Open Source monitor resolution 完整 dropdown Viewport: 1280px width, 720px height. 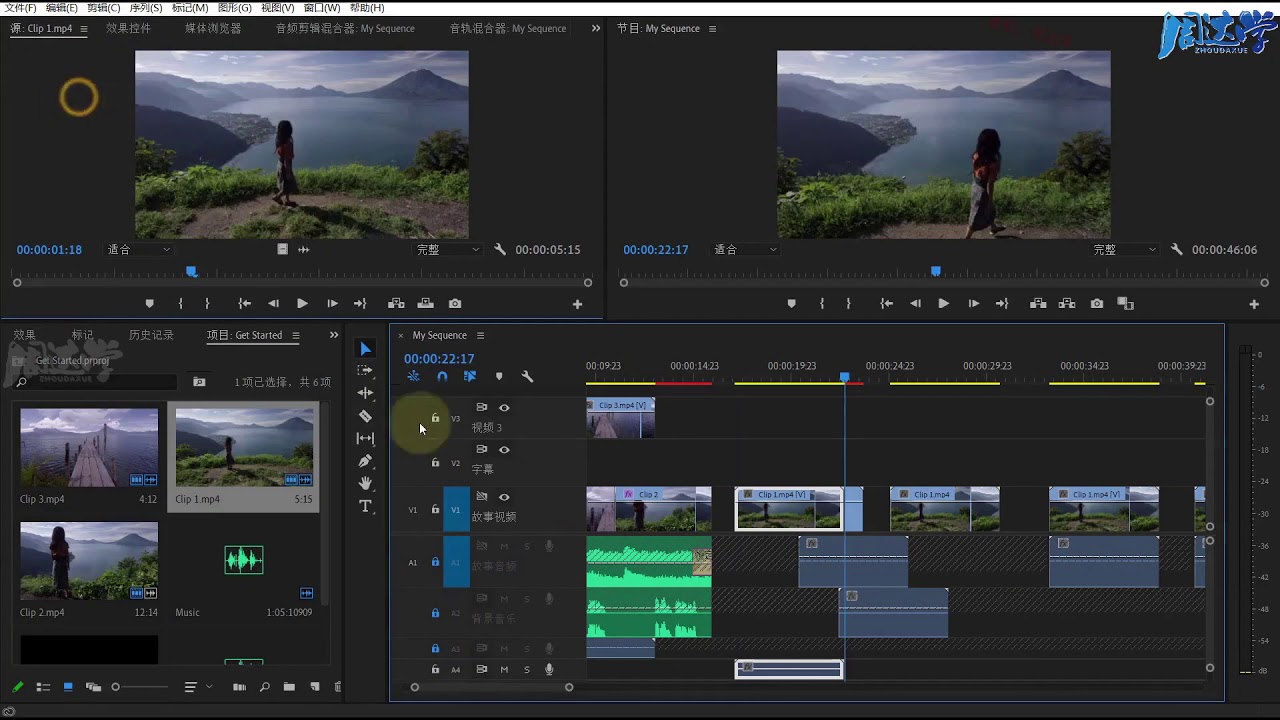click(448, 250)
